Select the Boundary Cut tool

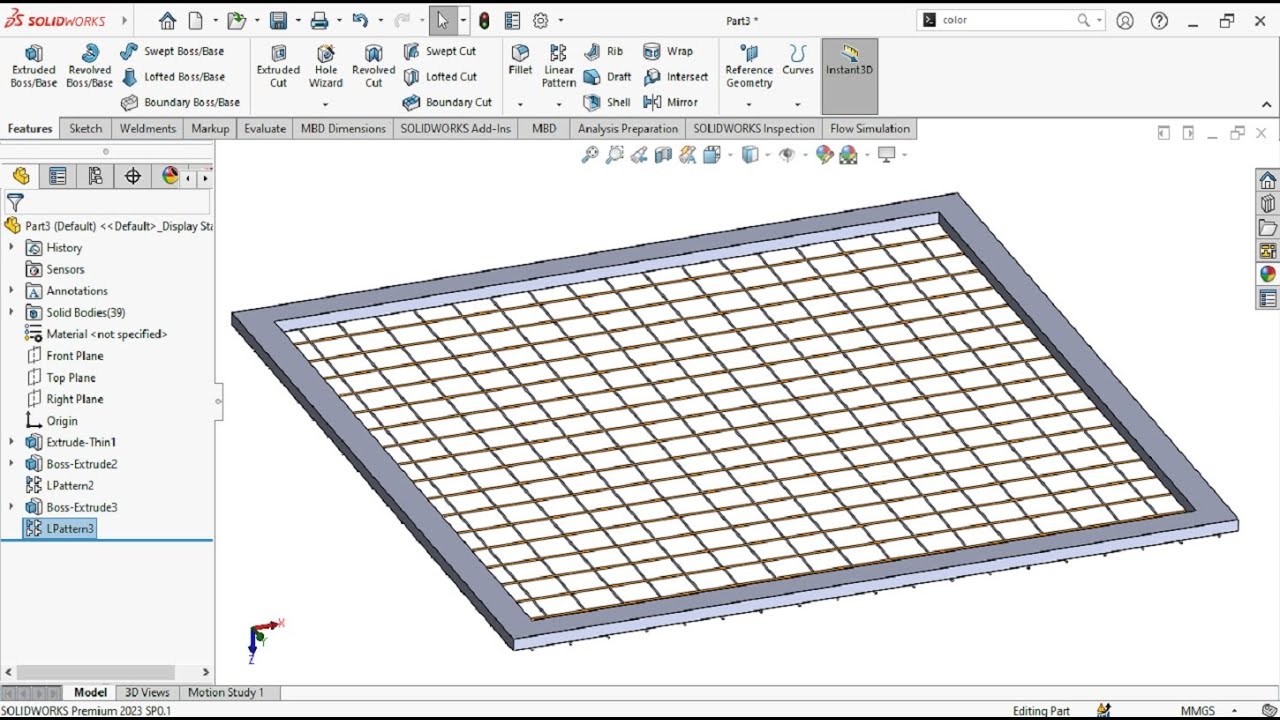tap(447, 102)
